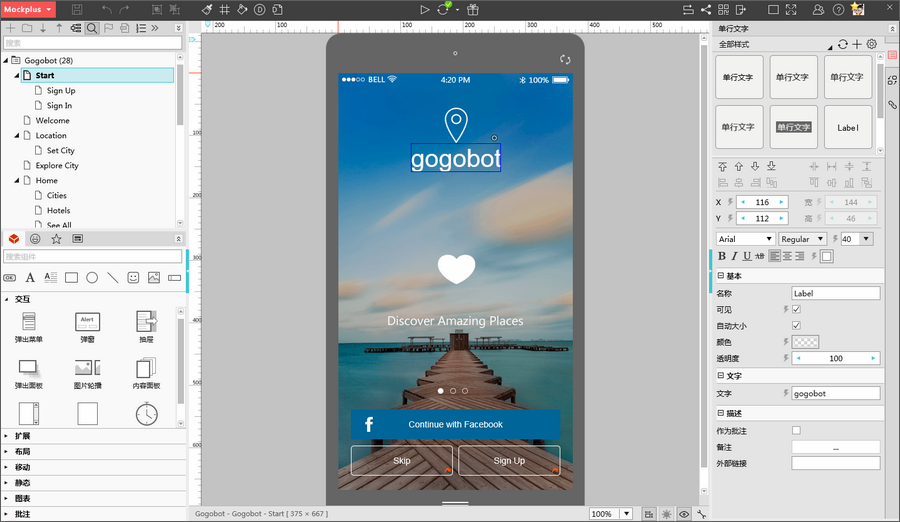Create a new folder in page tree
Viewport: 900px width, 522px height.
[27, 28]
